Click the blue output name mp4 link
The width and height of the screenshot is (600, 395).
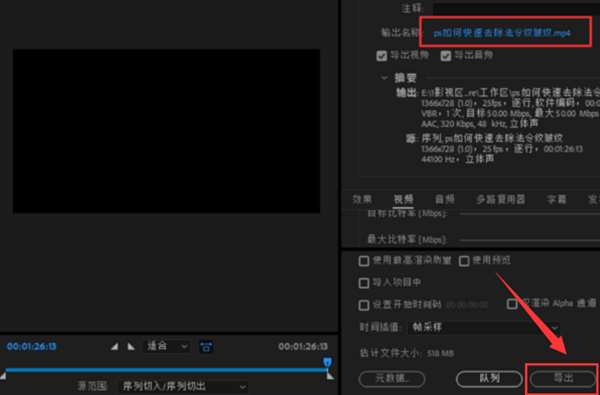click(x=502, y=33)
